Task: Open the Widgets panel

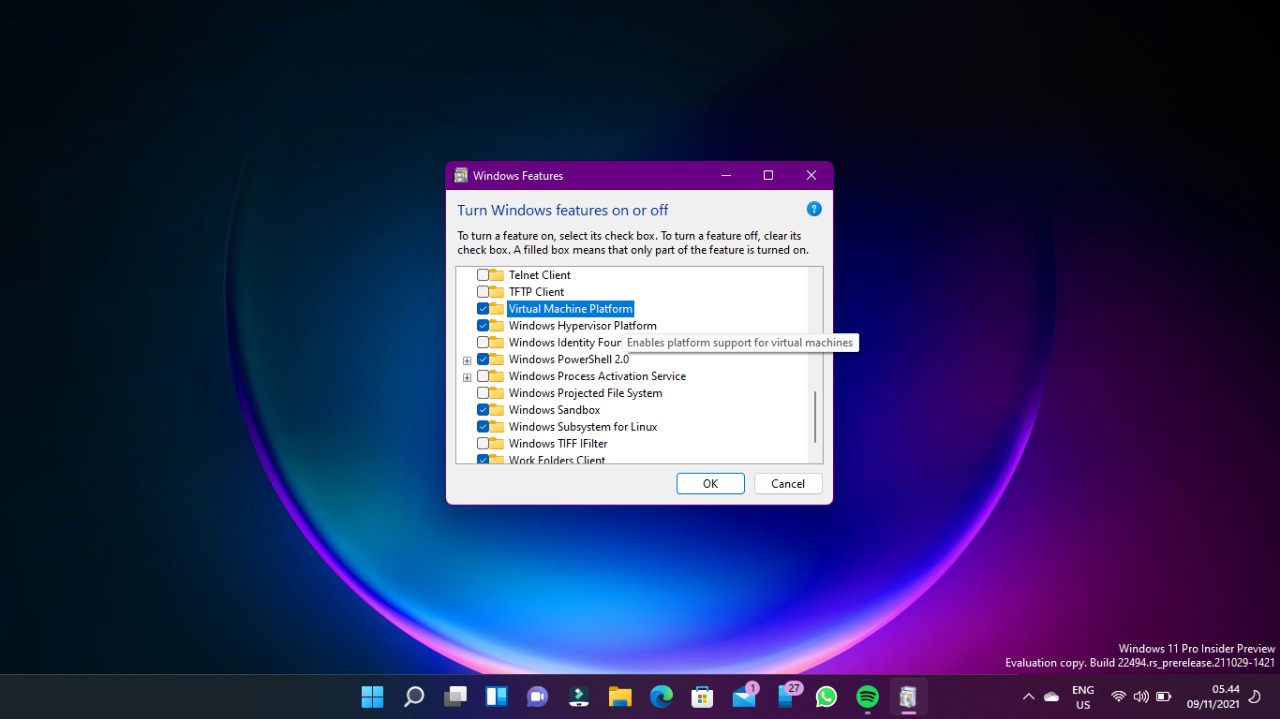Action: tap(497, 696)
